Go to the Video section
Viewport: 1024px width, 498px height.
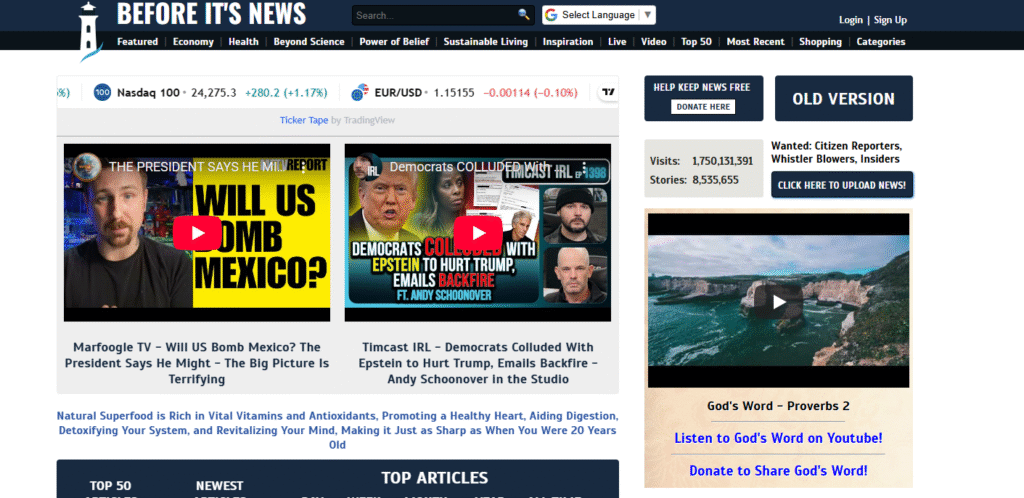pos(654,42)
